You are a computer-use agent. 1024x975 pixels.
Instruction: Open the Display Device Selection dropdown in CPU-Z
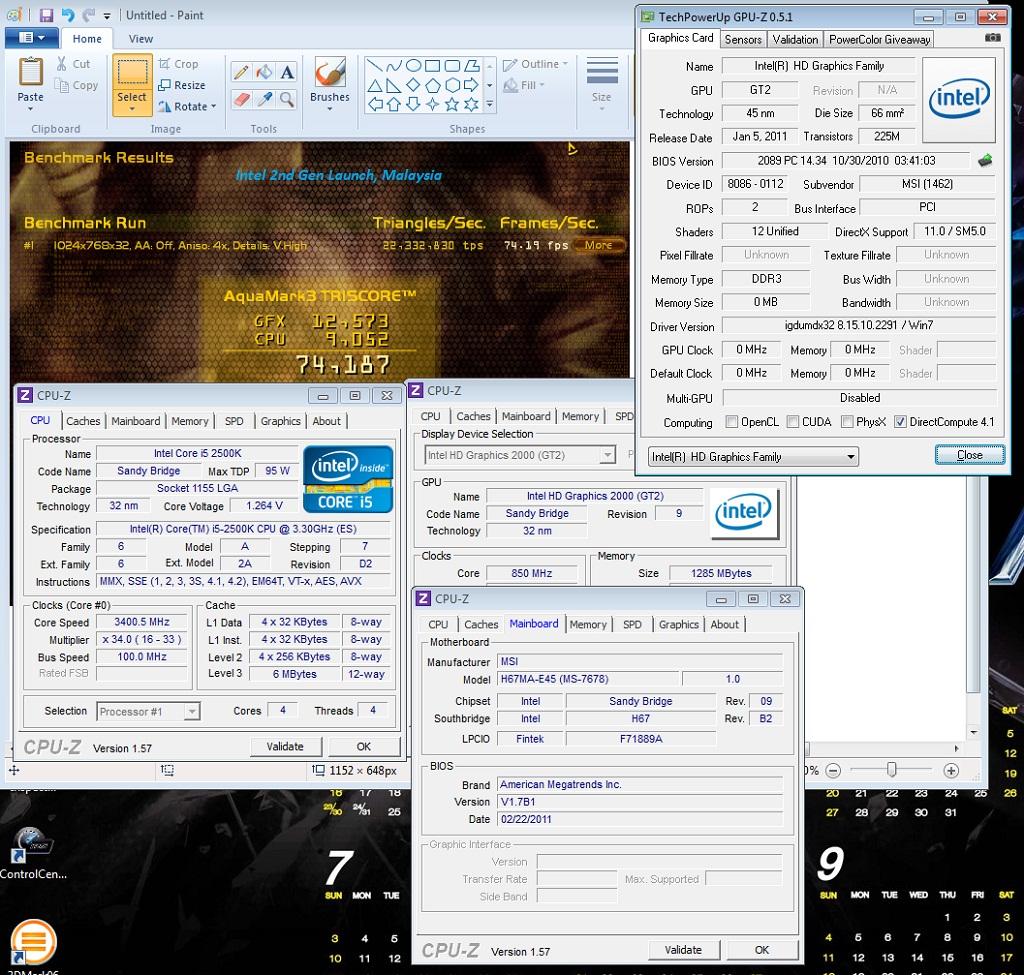coord(608,455)
